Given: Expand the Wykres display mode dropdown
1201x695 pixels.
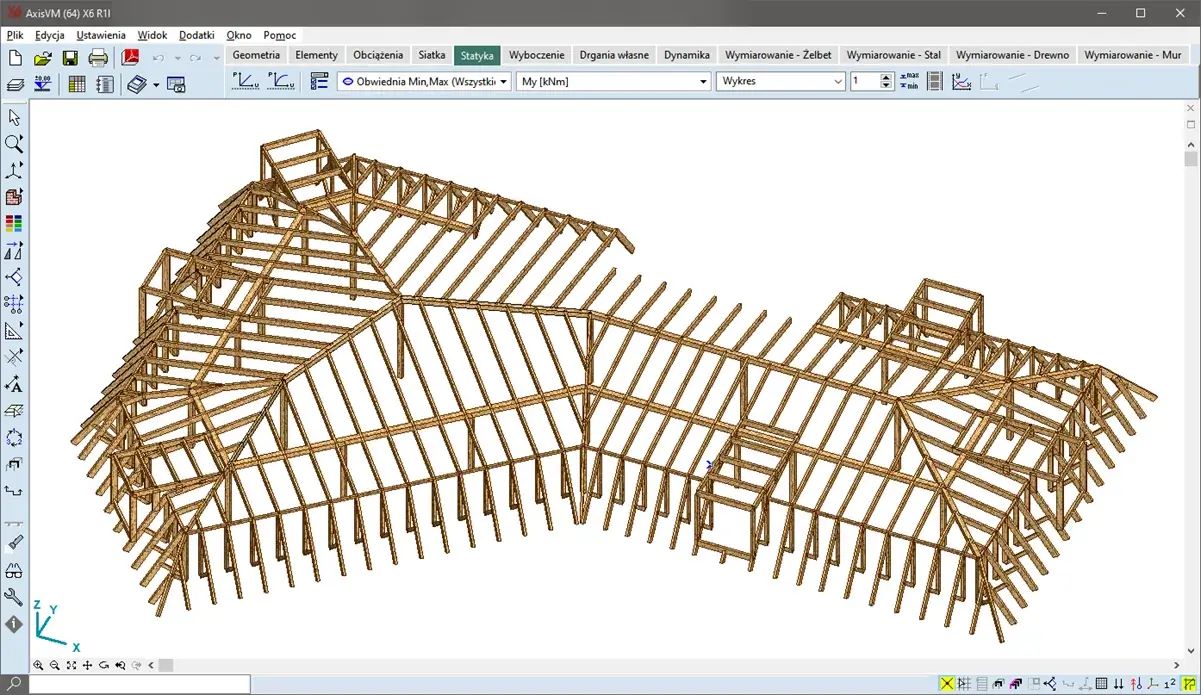Looking at the screenshot, I should (838, 82).
